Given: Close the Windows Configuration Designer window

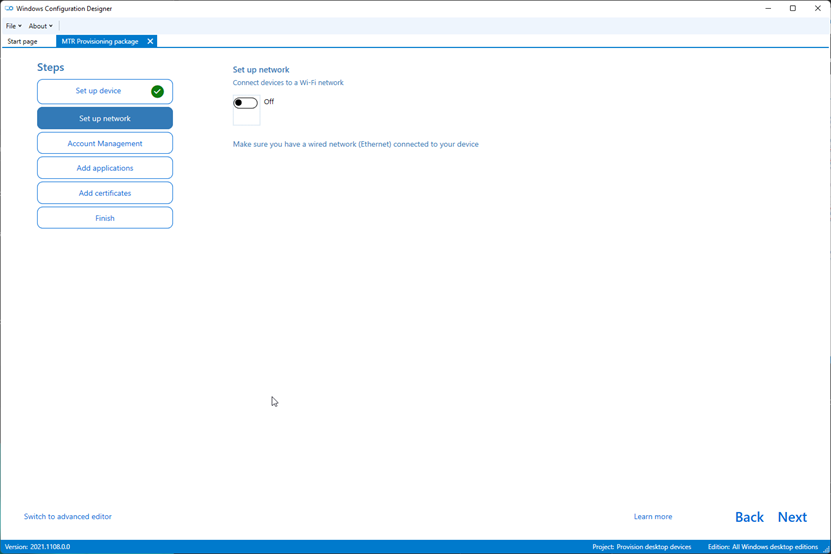Looking at the screenshot, I should [818, 8].
